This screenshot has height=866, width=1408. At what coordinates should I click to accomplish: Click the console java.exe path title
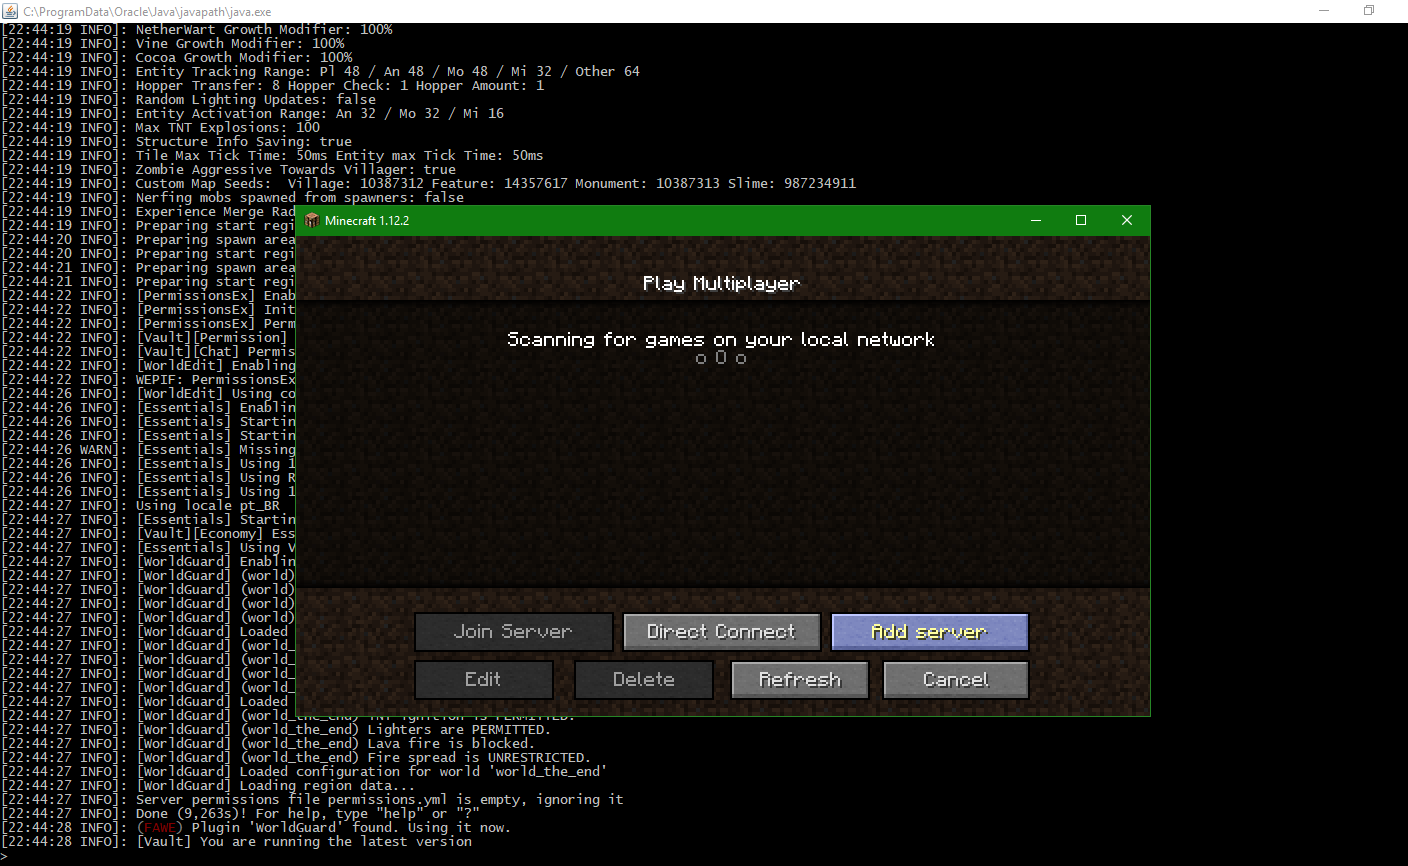coord(147,11)
